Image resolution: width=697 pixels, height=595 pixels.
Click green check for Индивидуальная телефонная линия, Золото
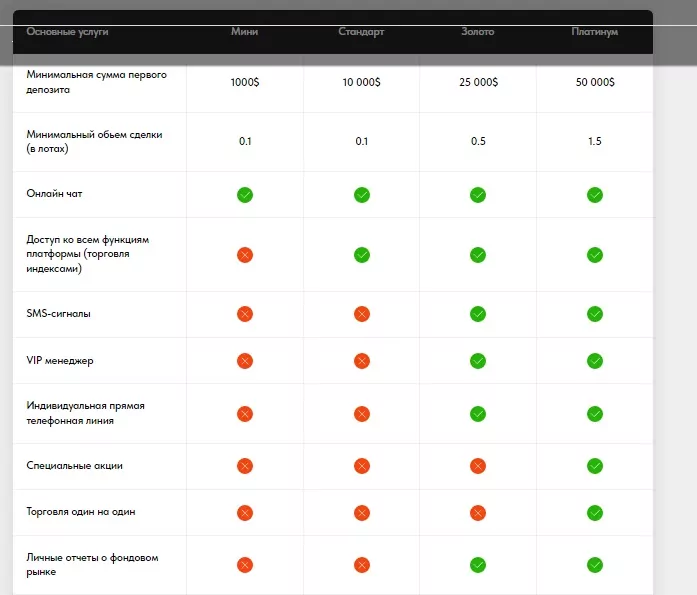(478, 414)
